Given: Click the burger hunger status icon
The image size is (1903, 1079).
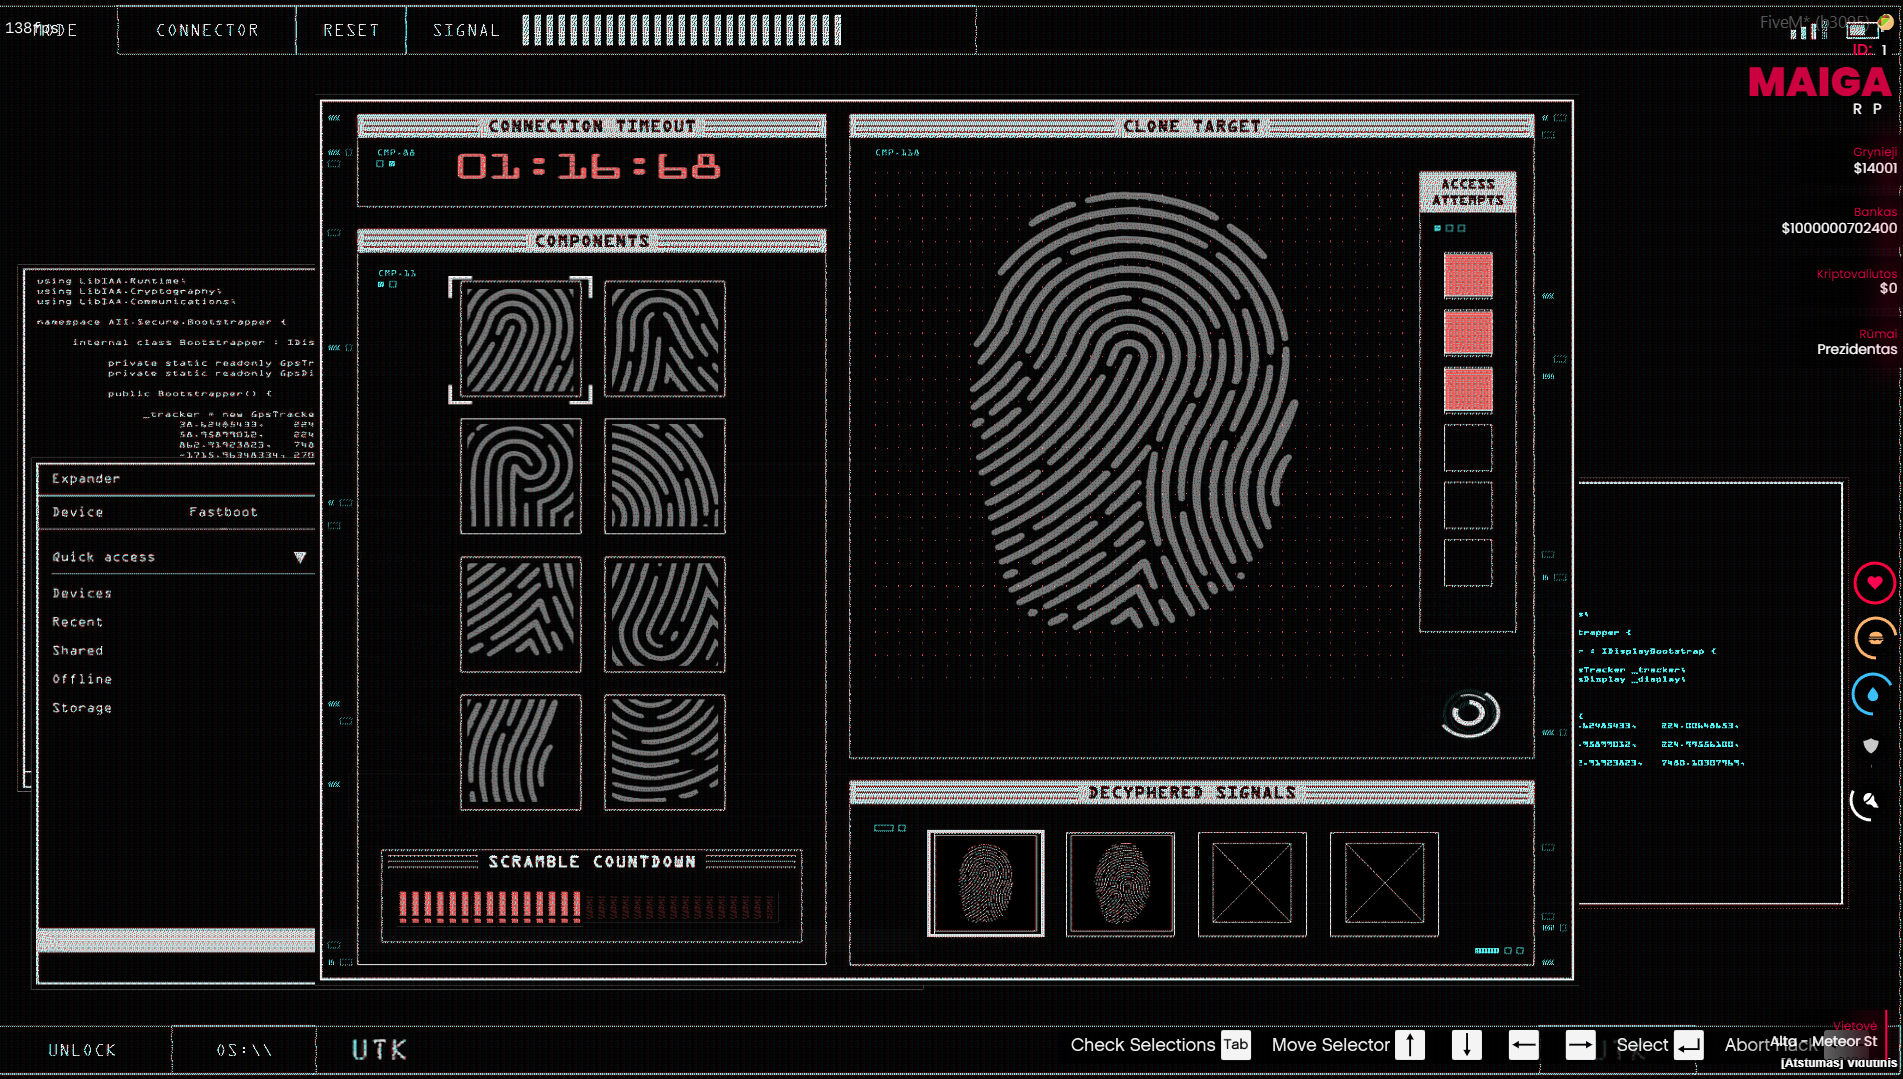Looking at the screenshot, I should pyautogui.click(x=1874, y=638).
